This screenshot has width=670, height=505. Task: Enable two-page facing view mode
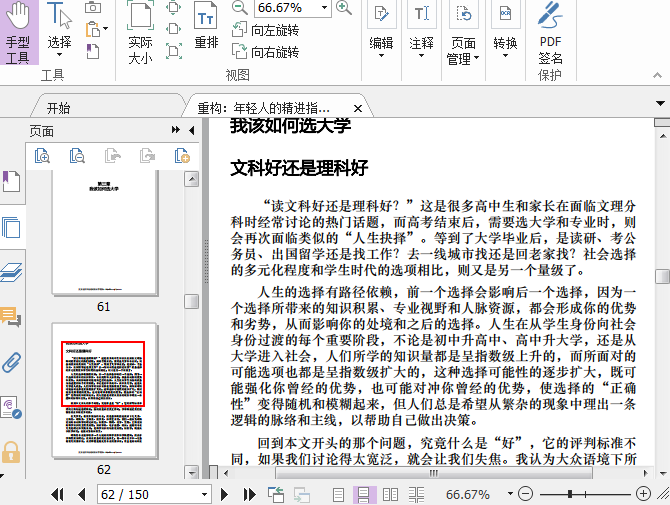[x=390, y=495]
